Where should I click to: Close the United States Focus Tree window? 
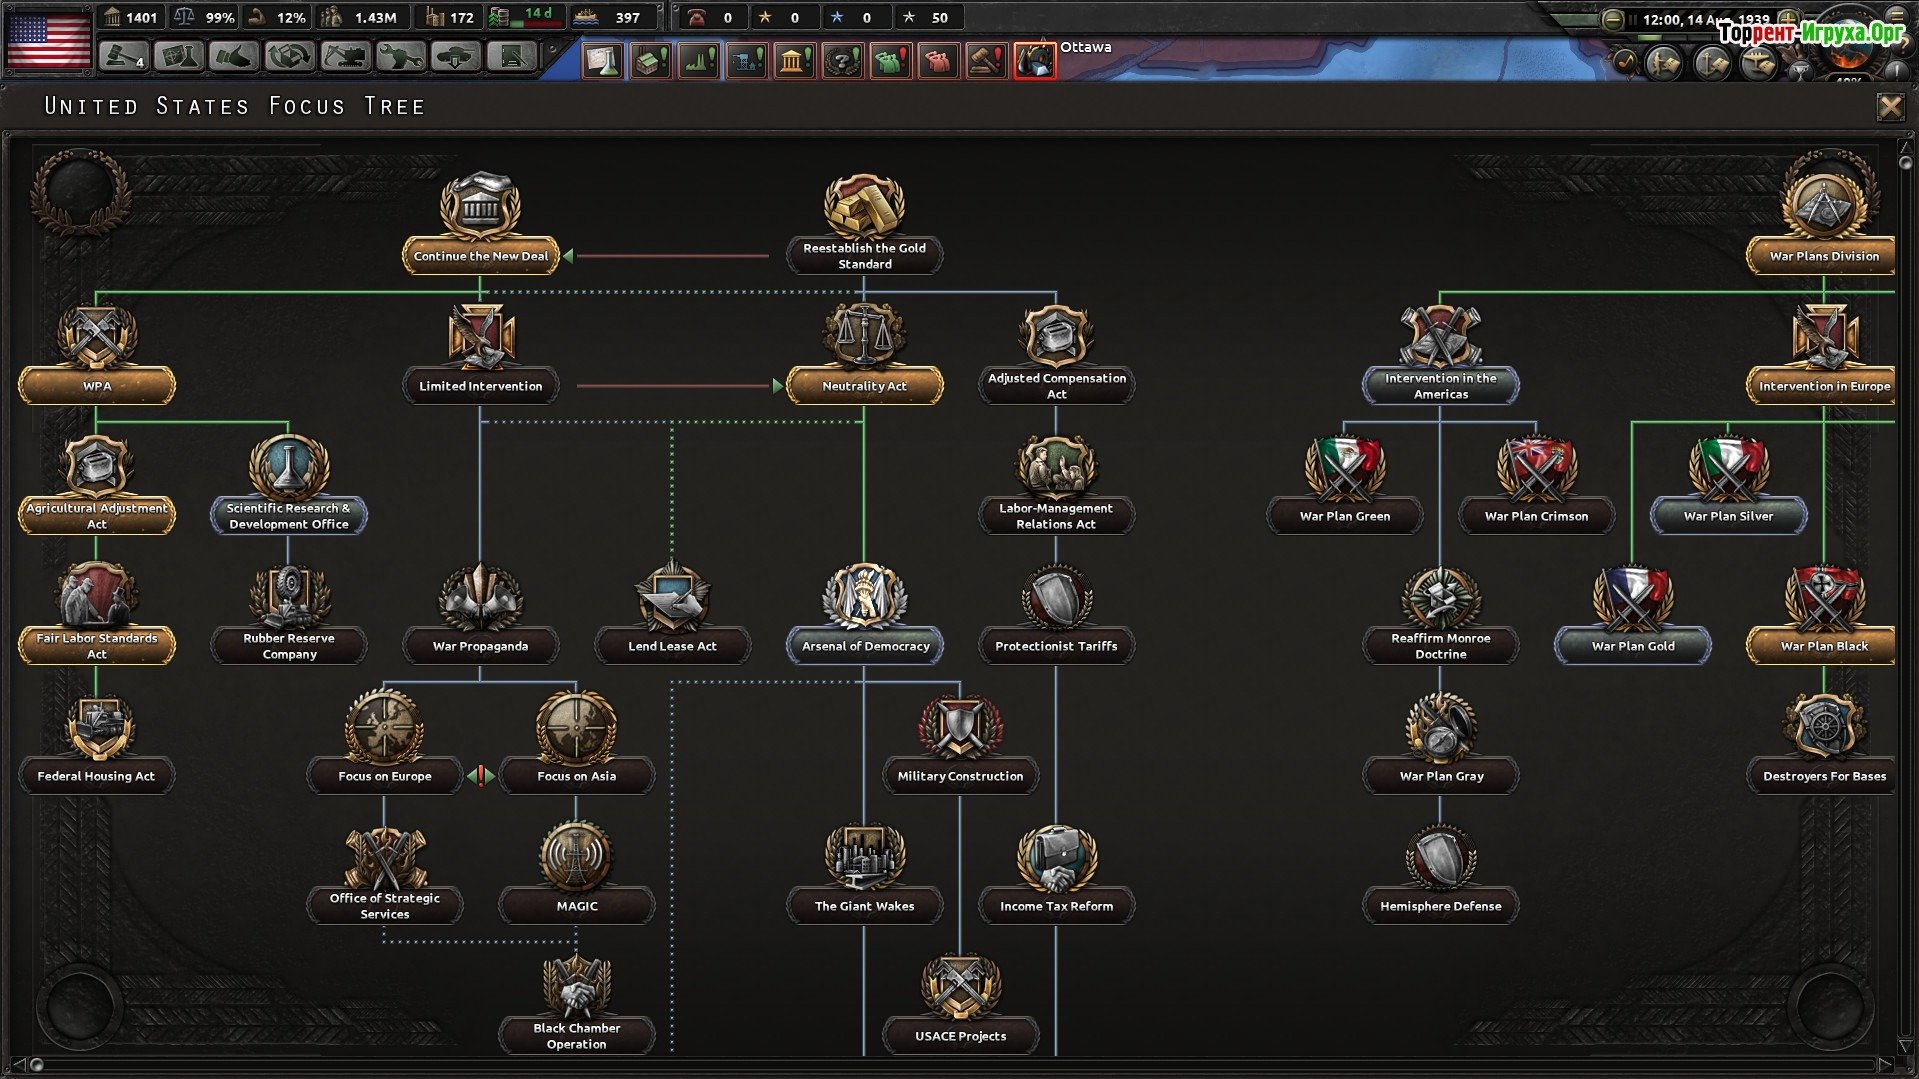click(1890, 107)
